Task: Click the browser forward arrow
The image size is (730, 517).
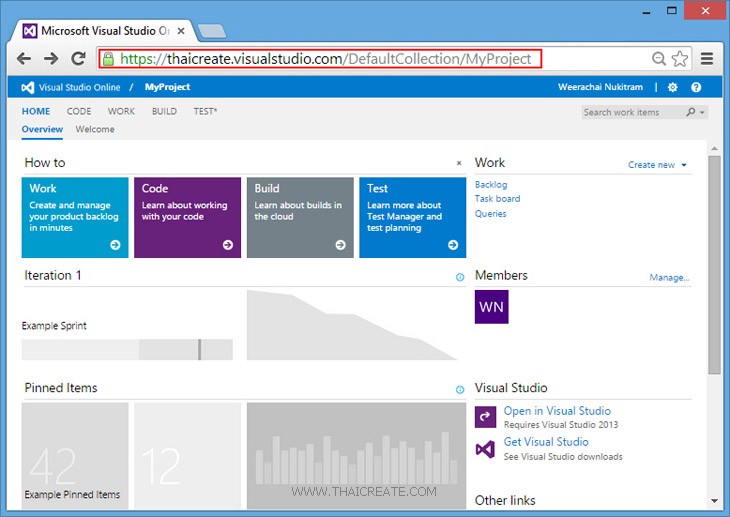Action: coord(51,59)
